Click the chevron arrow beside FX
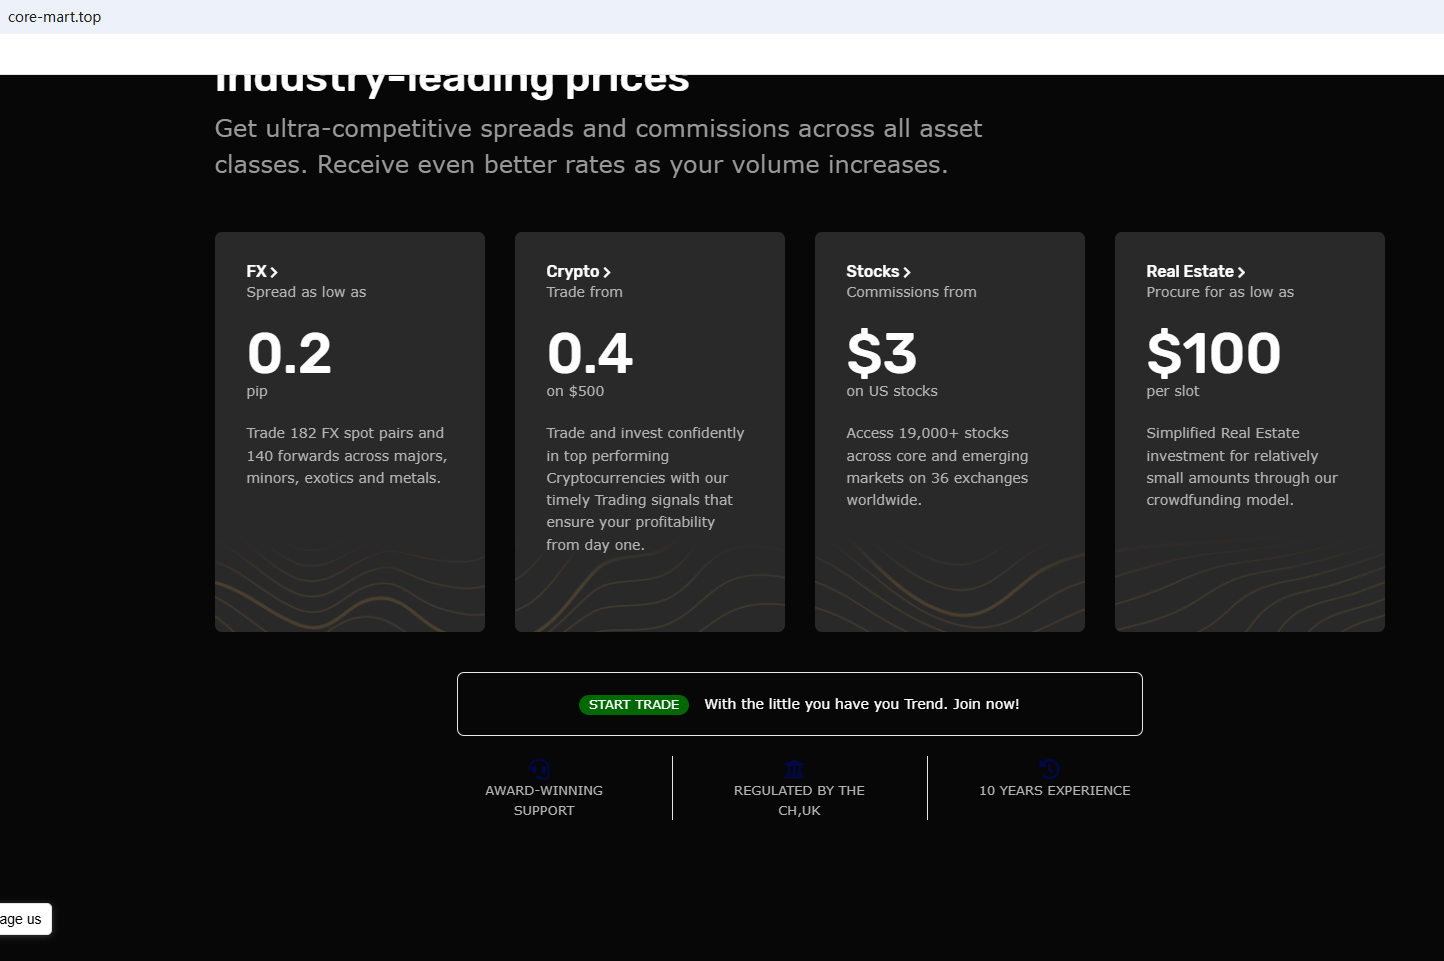 pyautogui.click(x=274, y=272)
